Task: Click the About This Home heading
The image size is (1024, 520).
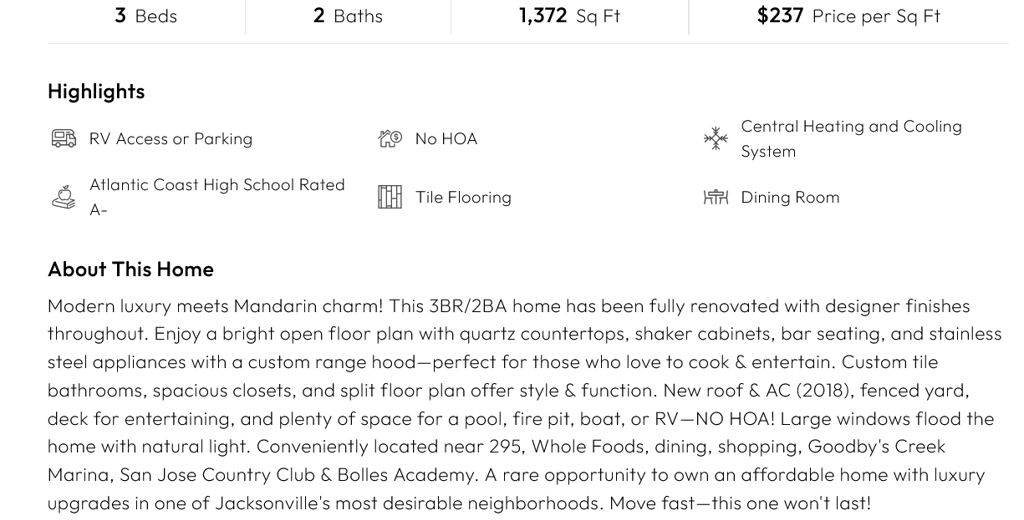Action: (130, 269)
